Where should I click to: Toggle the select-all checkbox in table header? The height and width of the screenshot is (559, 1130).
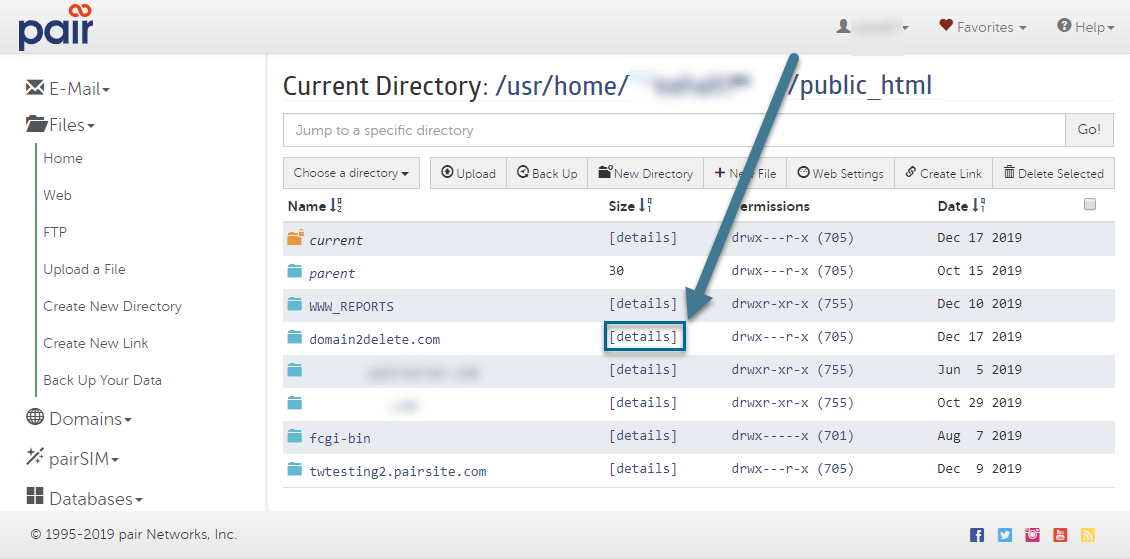(1090, 204)
